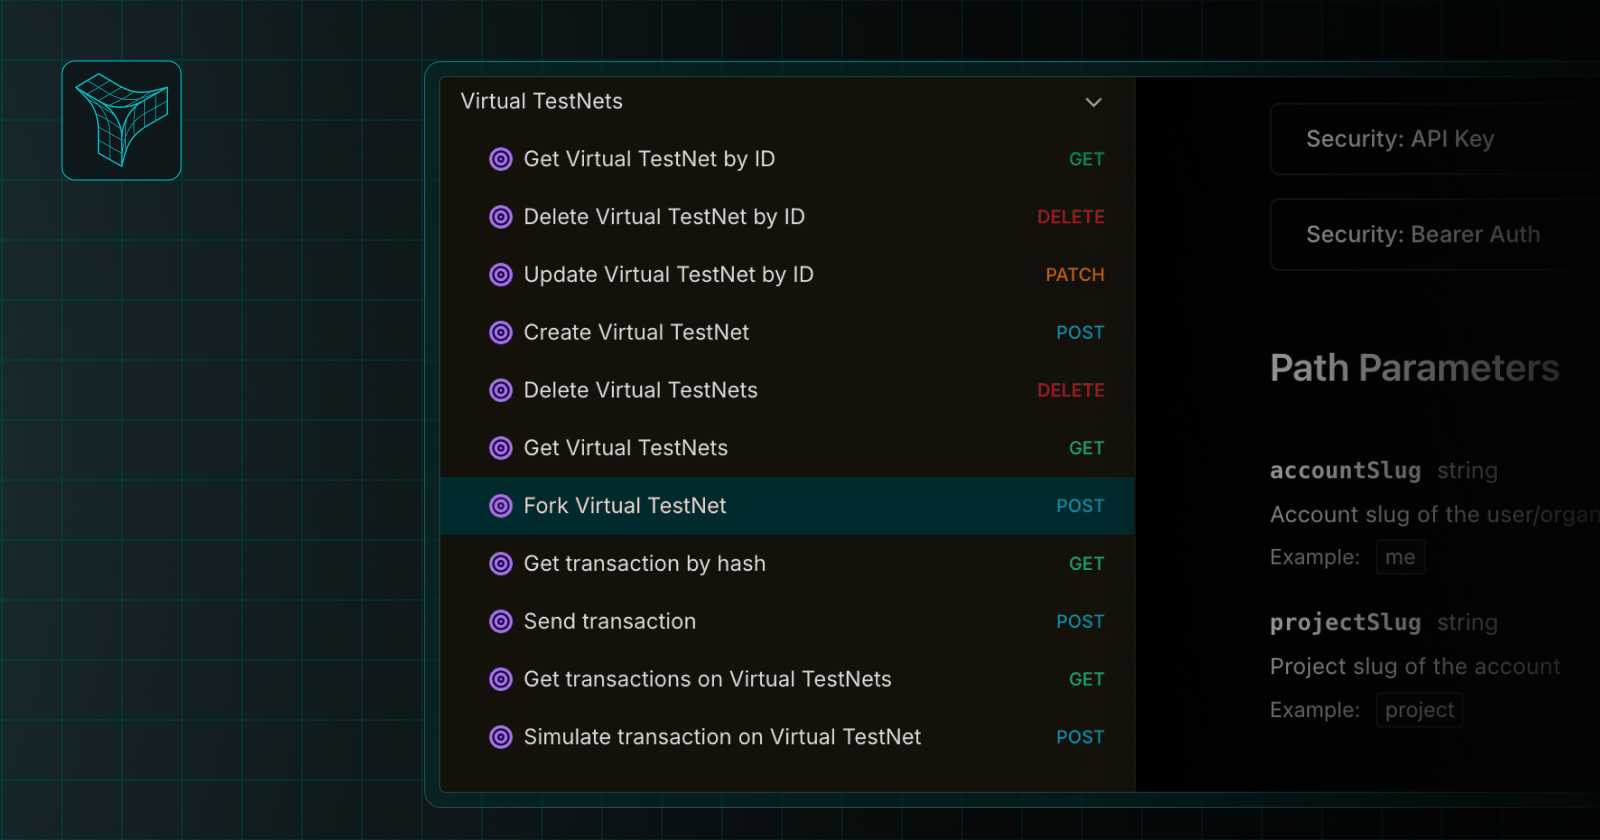Click the icon next to Get transaction by hash
Screen dimensions: 1600x840
pyautogui.click(x=501, y=563)
